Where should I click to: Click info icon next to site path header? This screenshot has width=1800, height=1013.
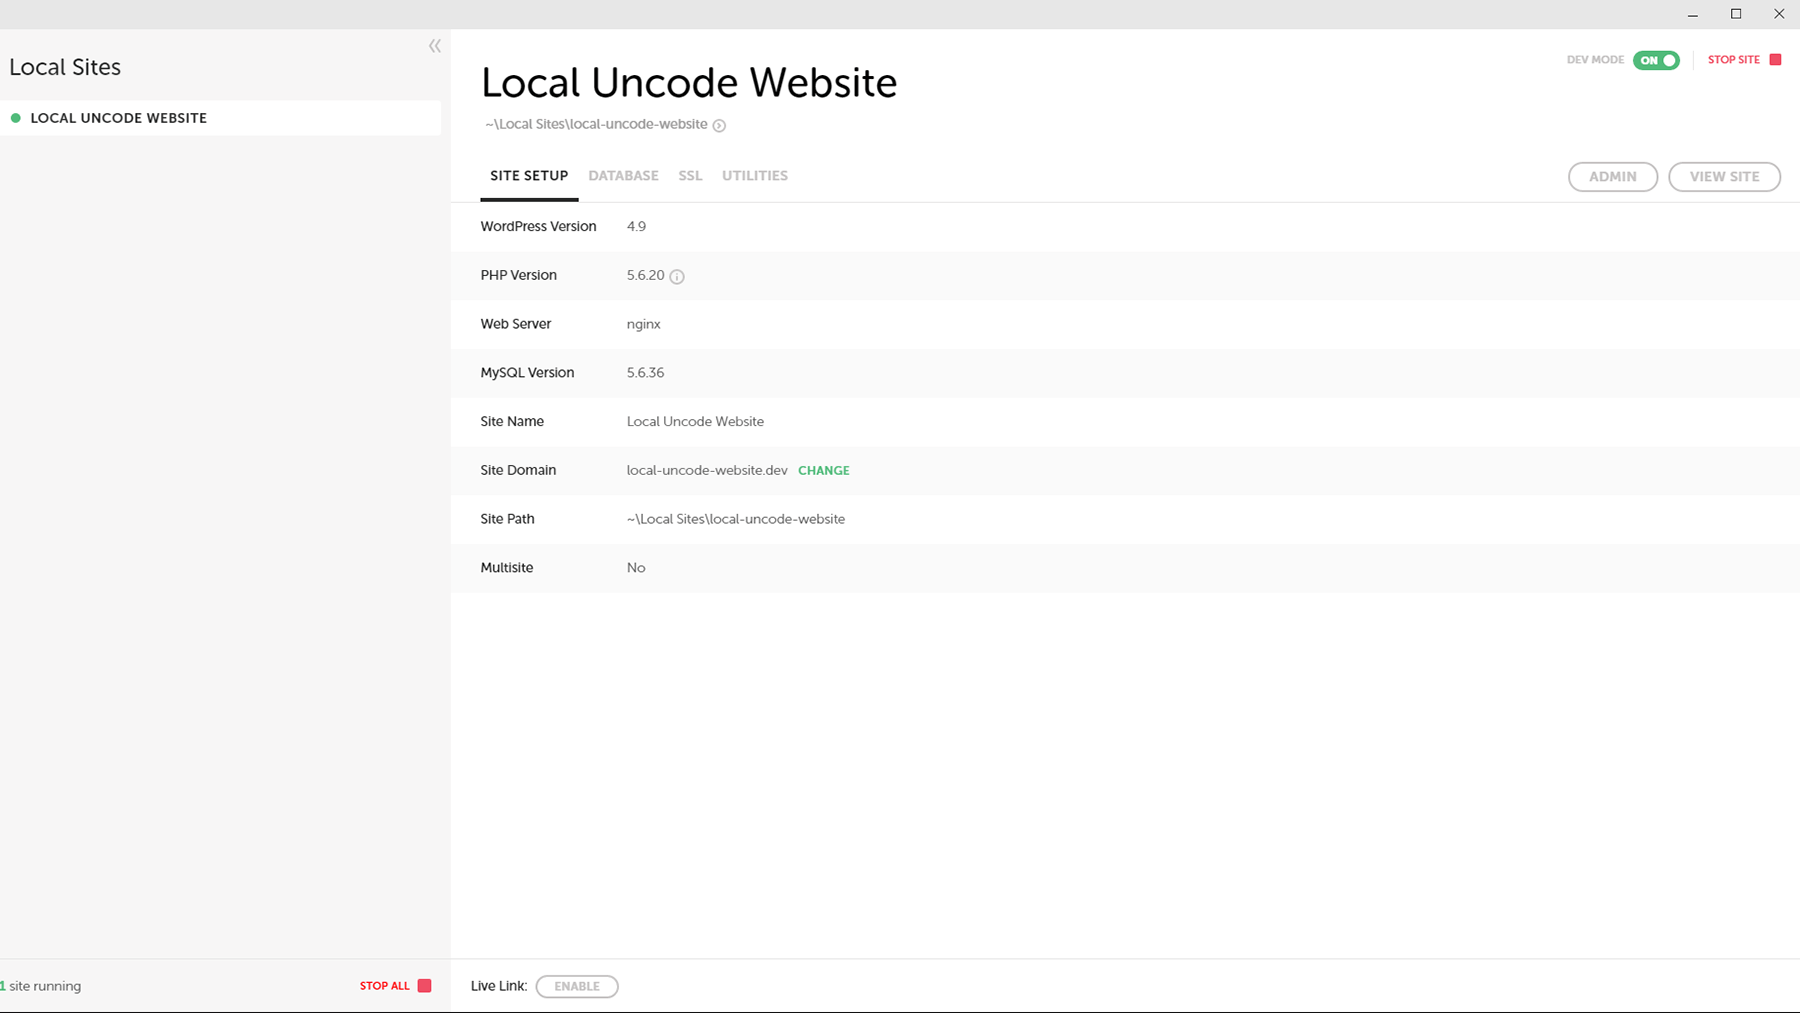click(719, 125)
